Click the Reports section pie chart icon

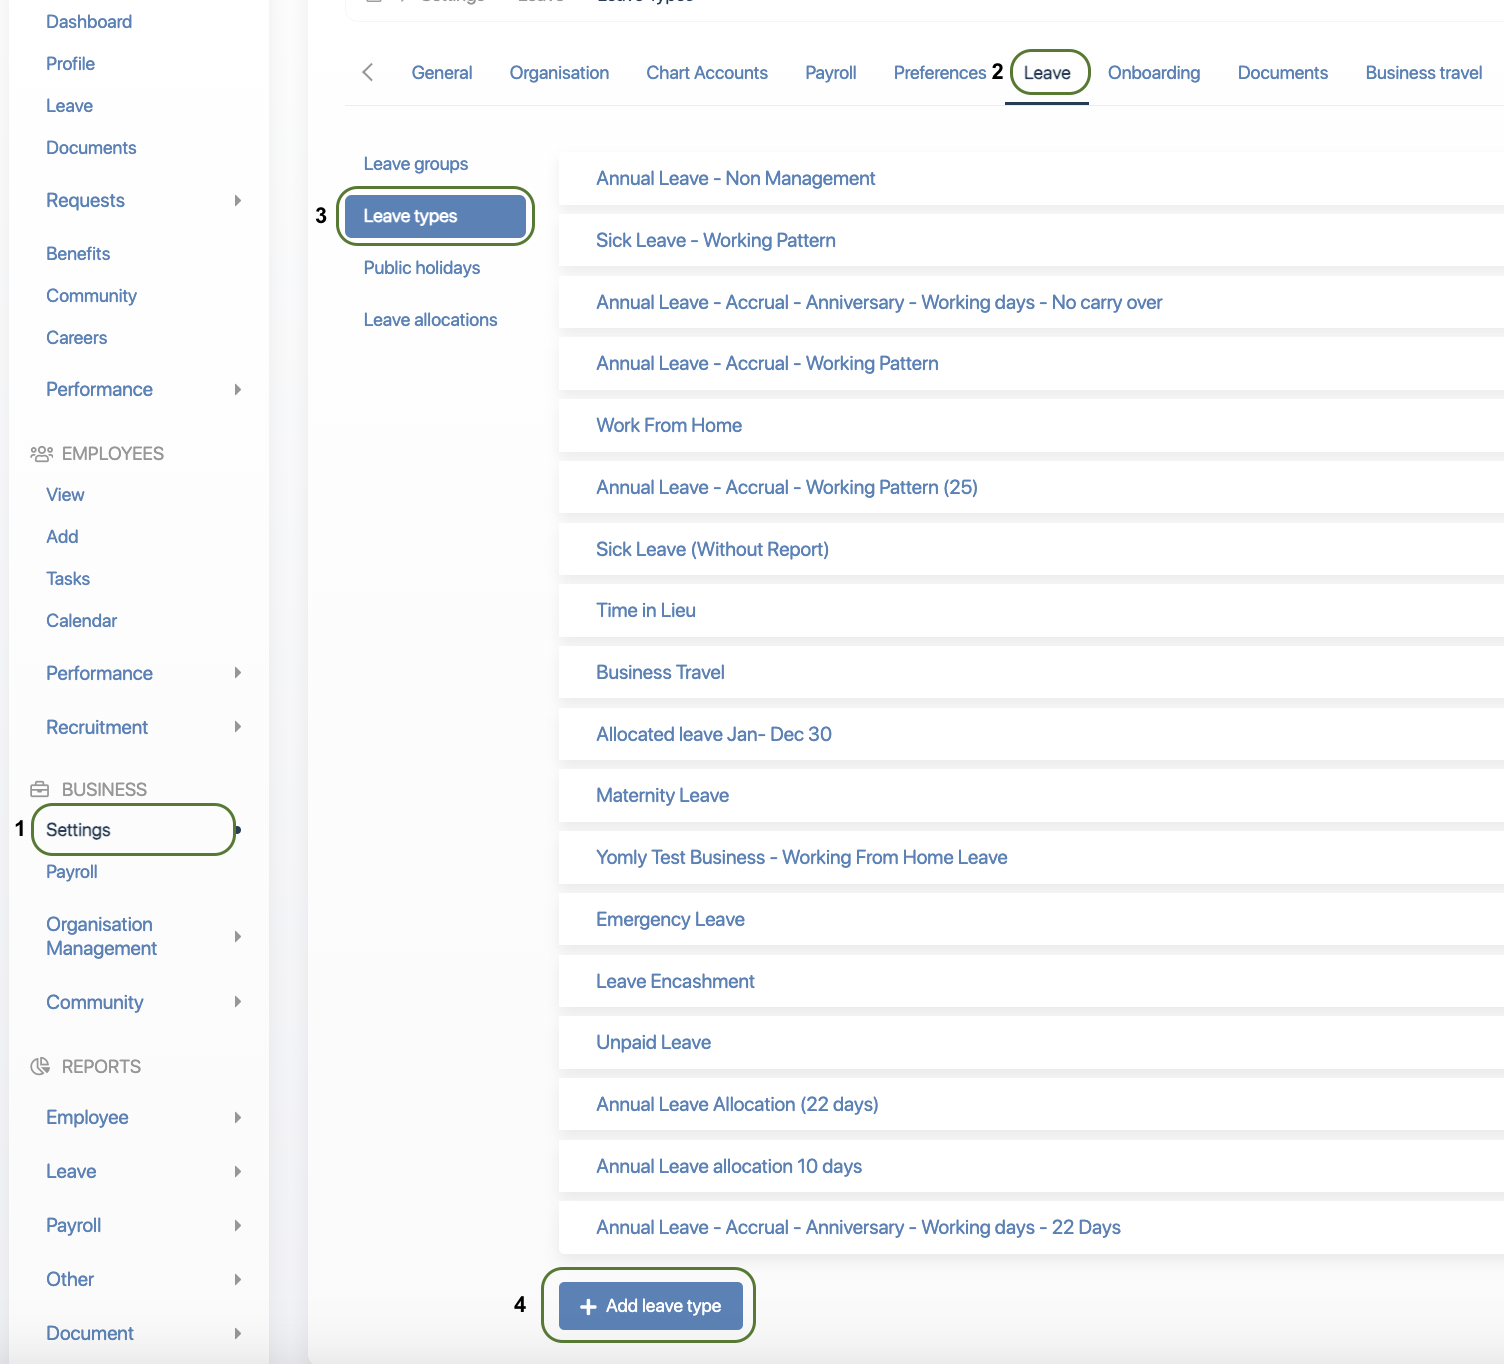(x=40, y=1067)
